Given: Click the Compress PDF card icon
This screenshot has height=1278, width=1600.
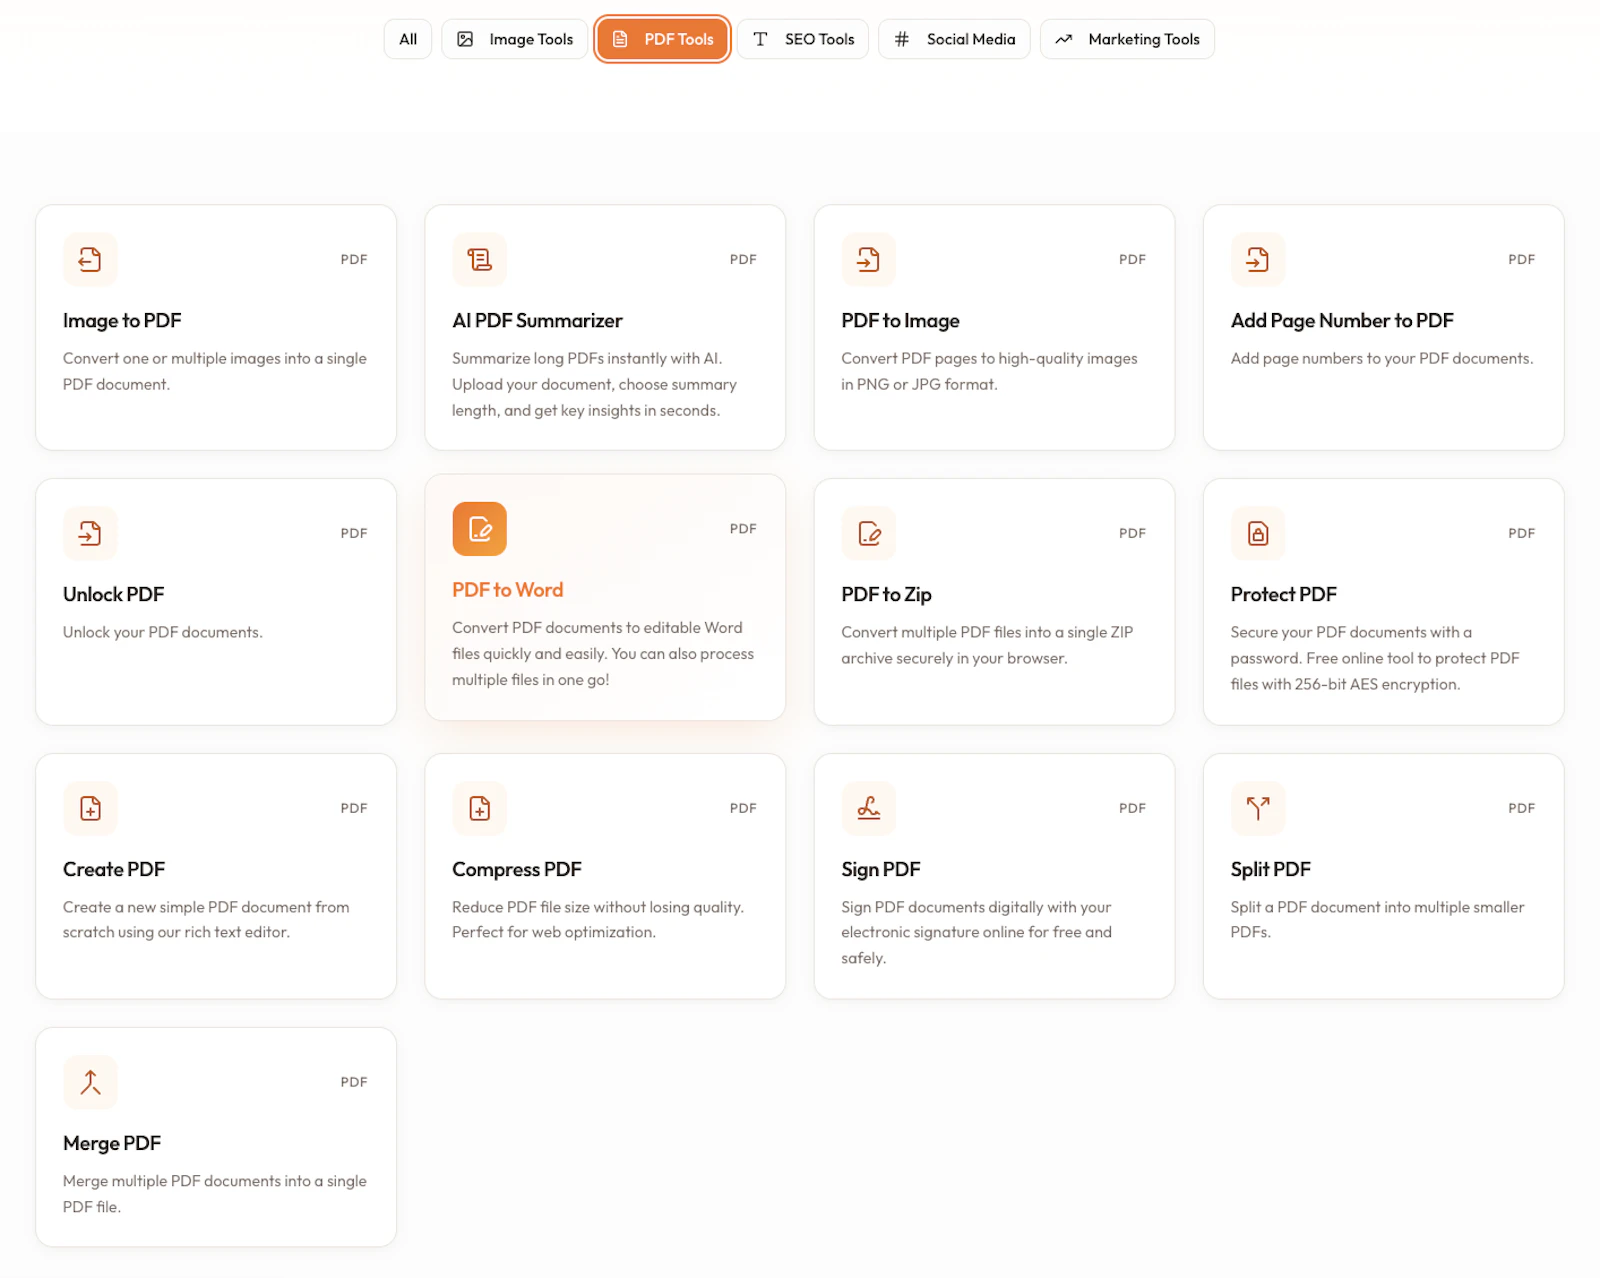Looking at the screenshot, I should tap(479, 808).
